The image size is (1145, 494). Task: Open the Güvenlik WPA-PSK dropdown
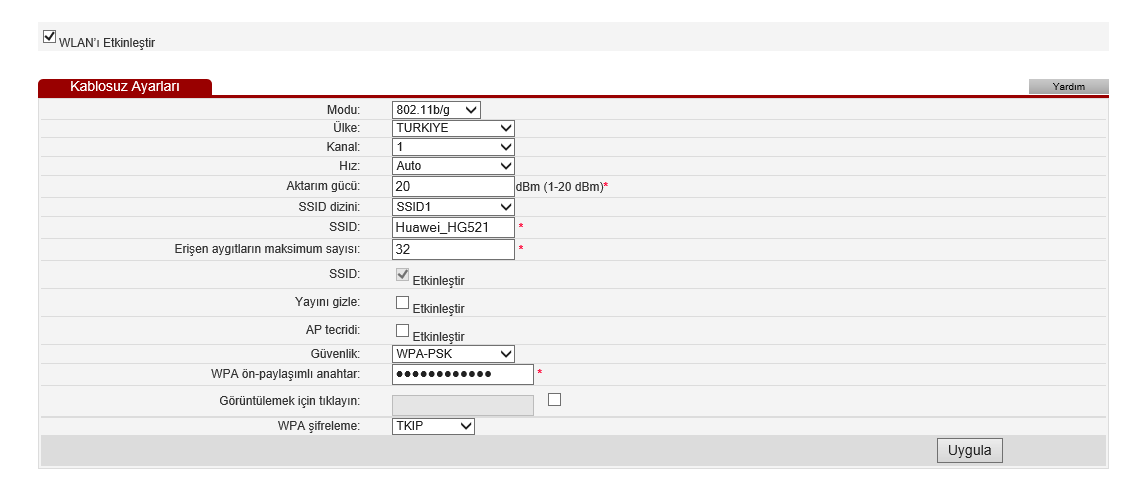coord(453,354)
